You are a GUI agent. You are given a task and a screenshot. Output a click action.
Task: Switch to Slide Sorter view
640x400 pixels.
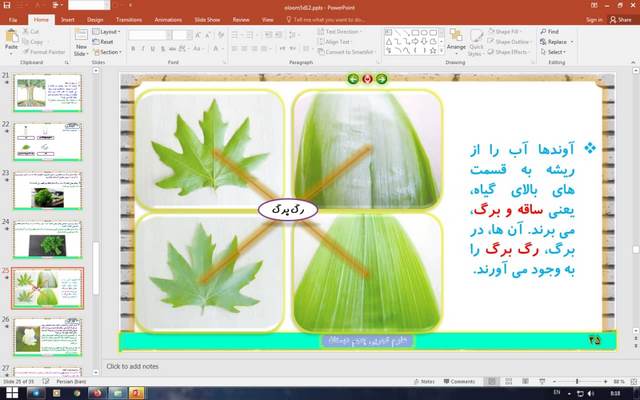pyautogui.click(x=509, y=381)
